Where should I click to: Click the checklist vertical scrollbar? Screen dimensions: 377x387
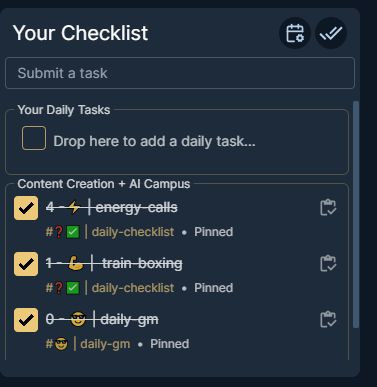(356, 215)
